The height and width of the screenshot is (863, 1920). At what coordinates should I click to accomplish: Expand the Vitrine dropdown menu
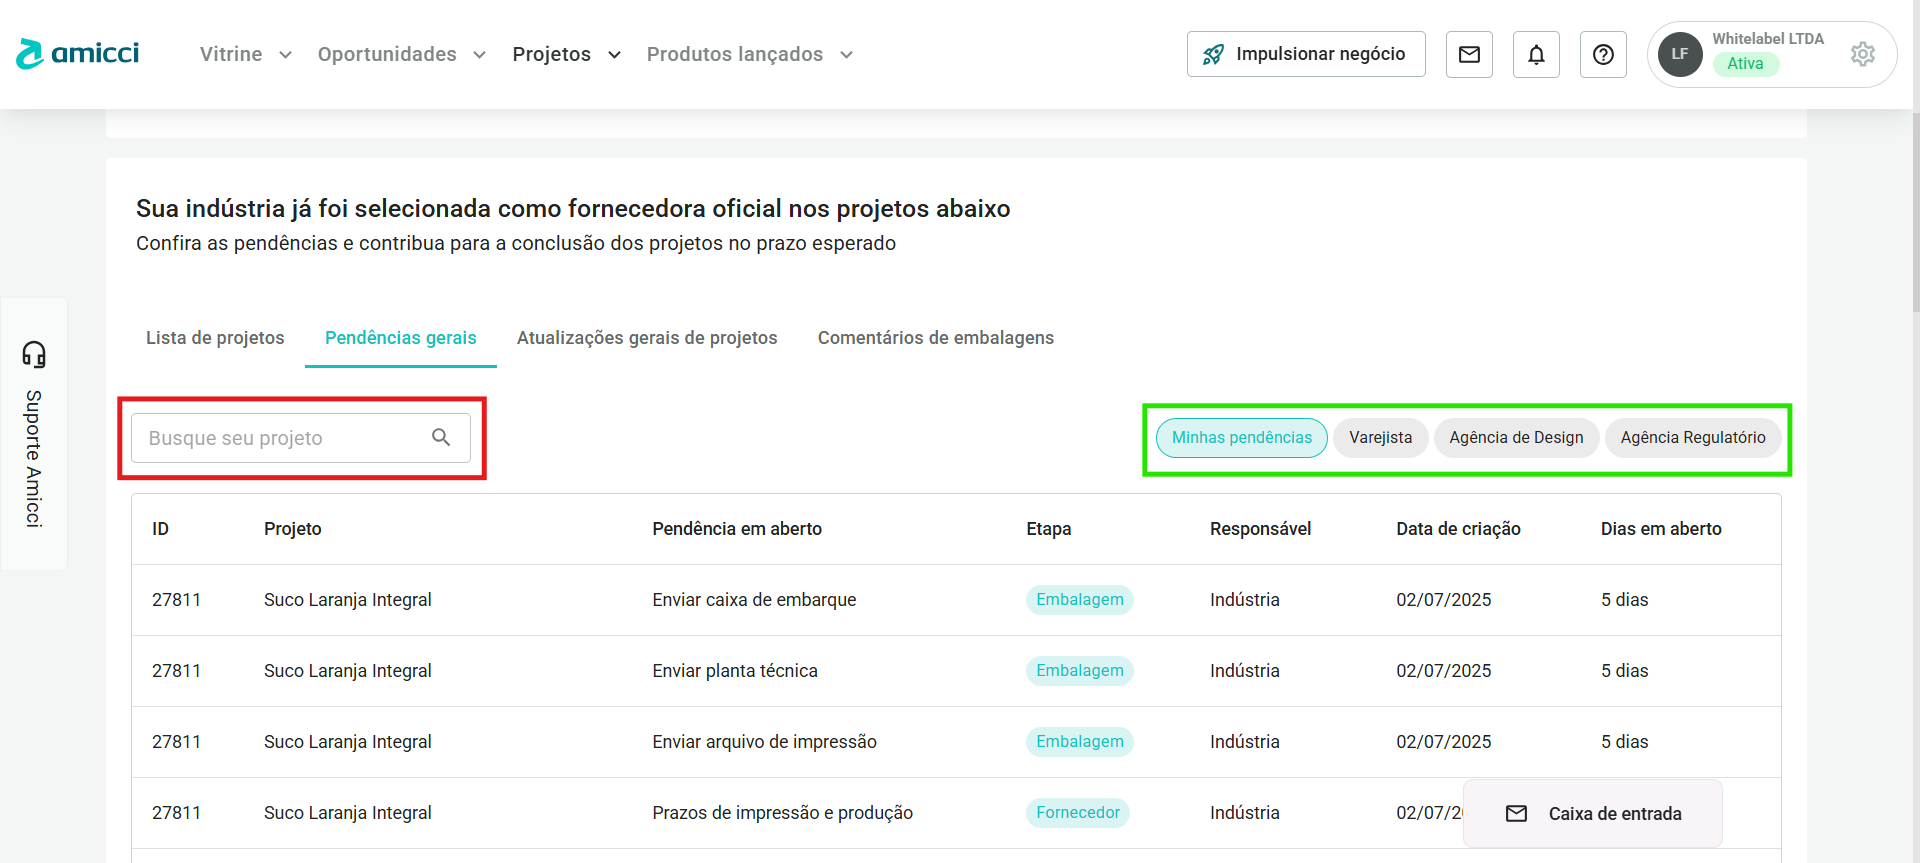pos(245,54)
